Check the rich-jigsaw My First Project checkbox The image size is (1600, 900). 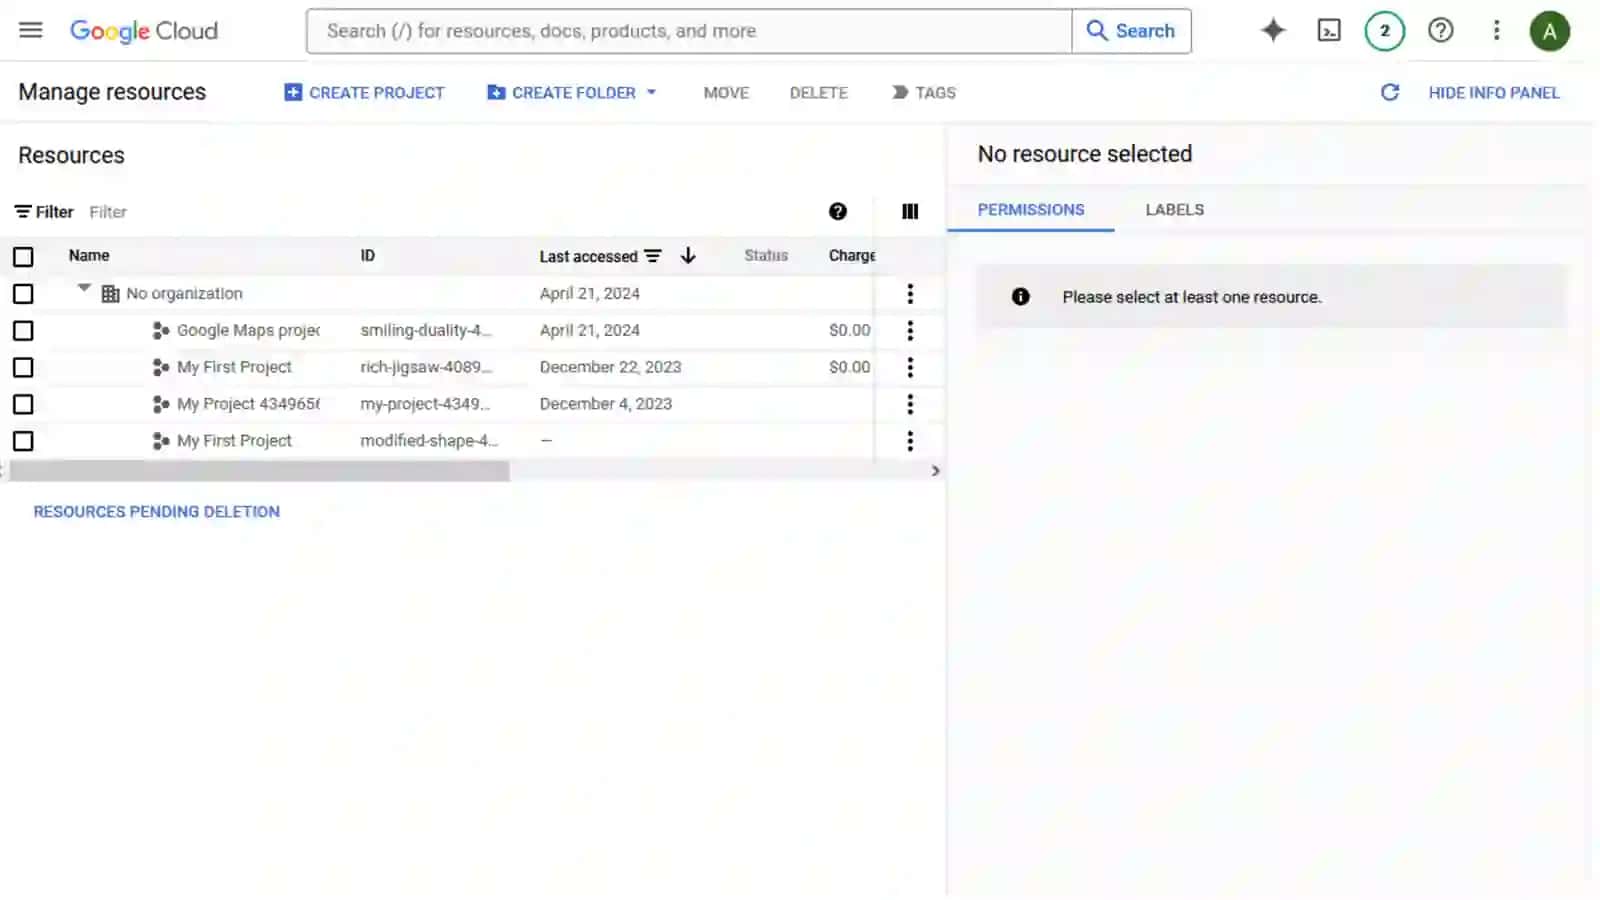[23, 368]
